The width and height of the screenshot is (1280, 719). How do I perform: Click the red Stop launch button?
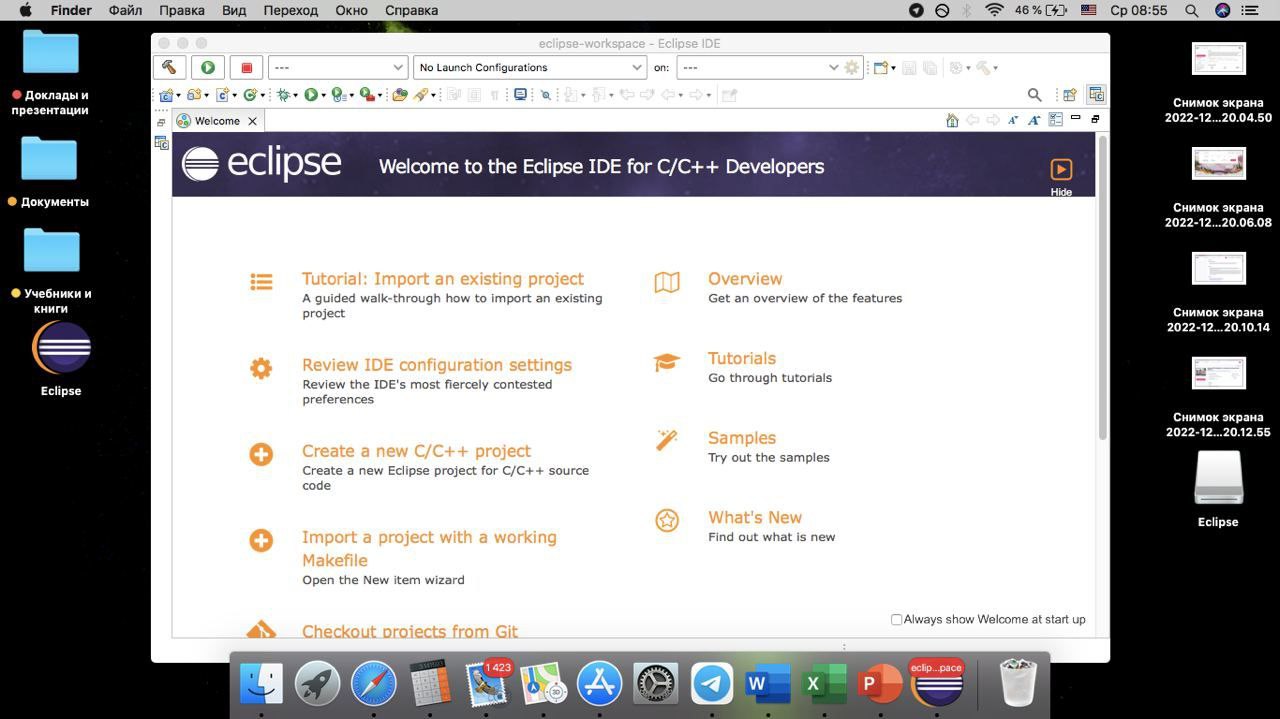(246, 67)
